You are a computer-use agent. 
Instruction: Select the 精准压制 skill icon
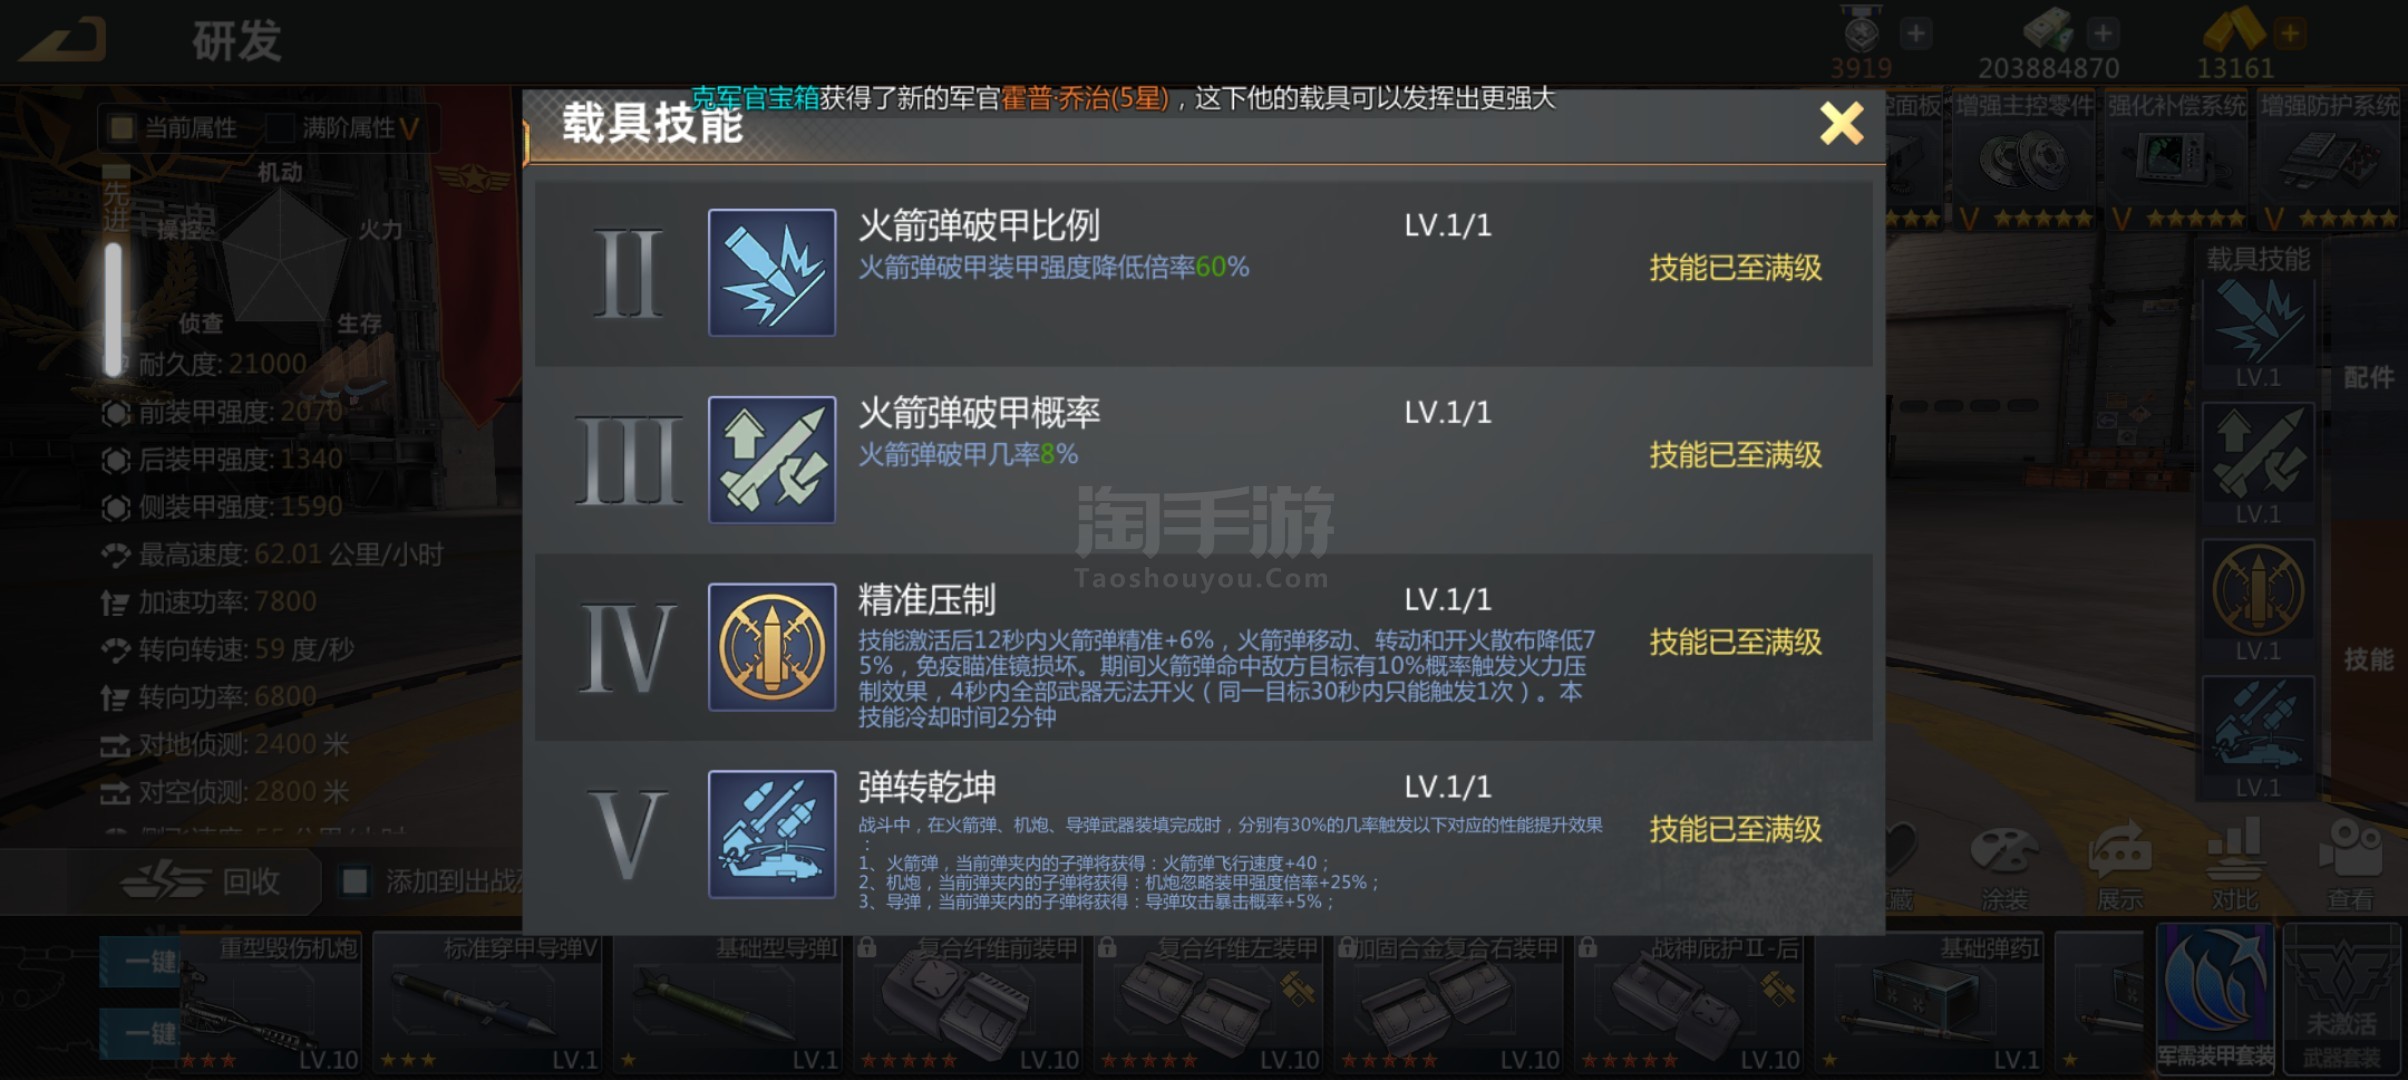(771, 646)
